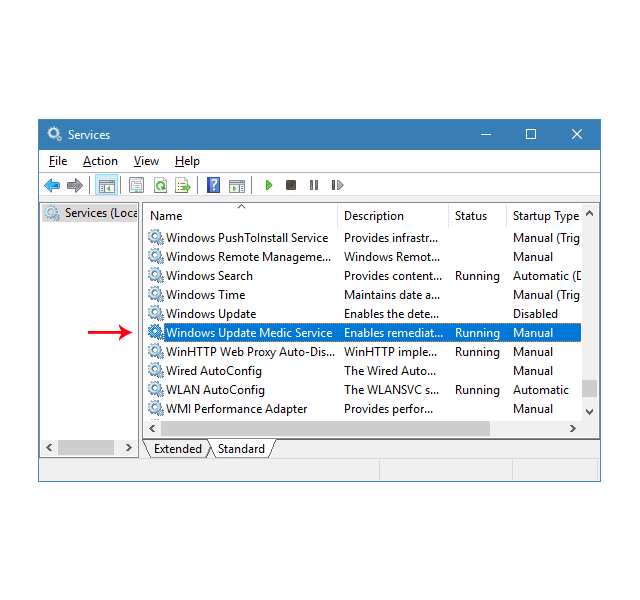Click services list horizontal scroll left arrow
640x600 pixels.
(x=152, y=428)
